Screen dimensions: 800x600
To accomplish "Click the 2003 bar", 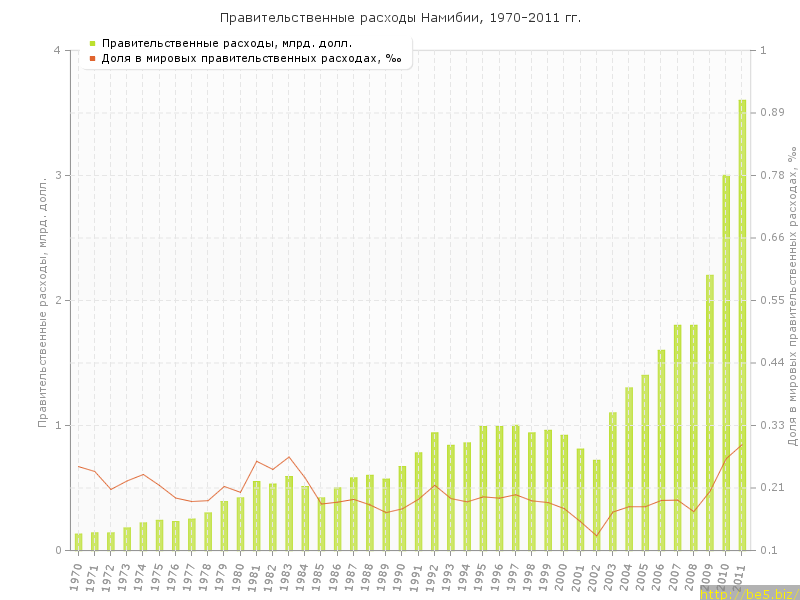I will coord(613,481).
